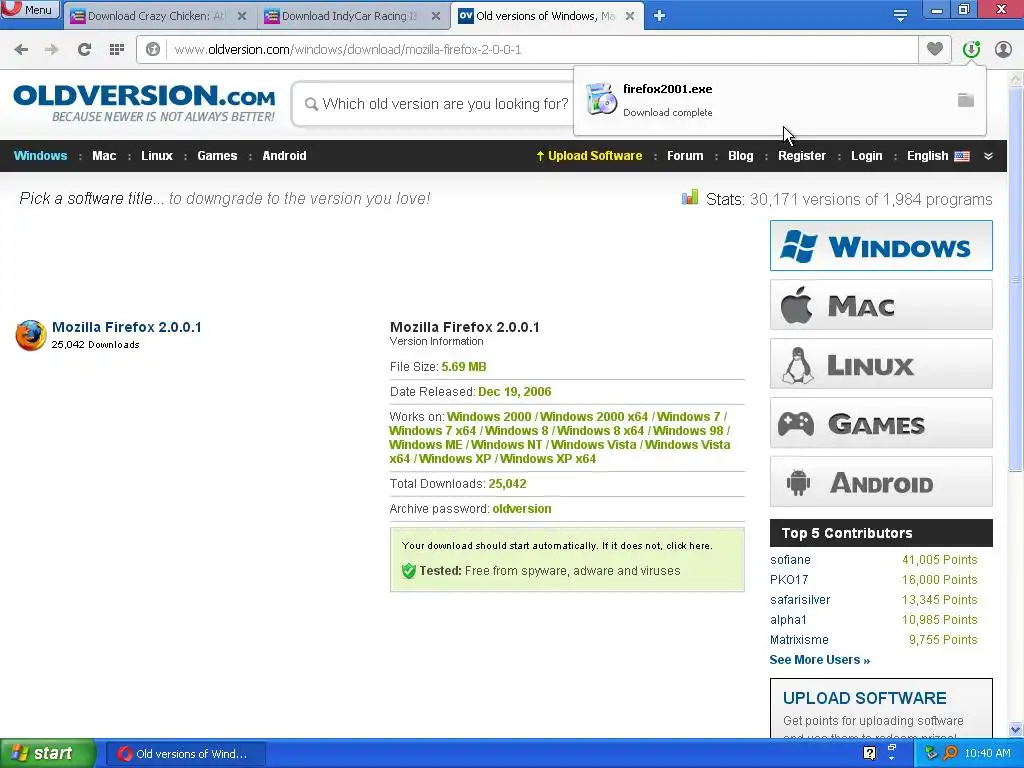Open contributor sofiane profile
Screen dimensions: 1024x768
pos(790,560)
